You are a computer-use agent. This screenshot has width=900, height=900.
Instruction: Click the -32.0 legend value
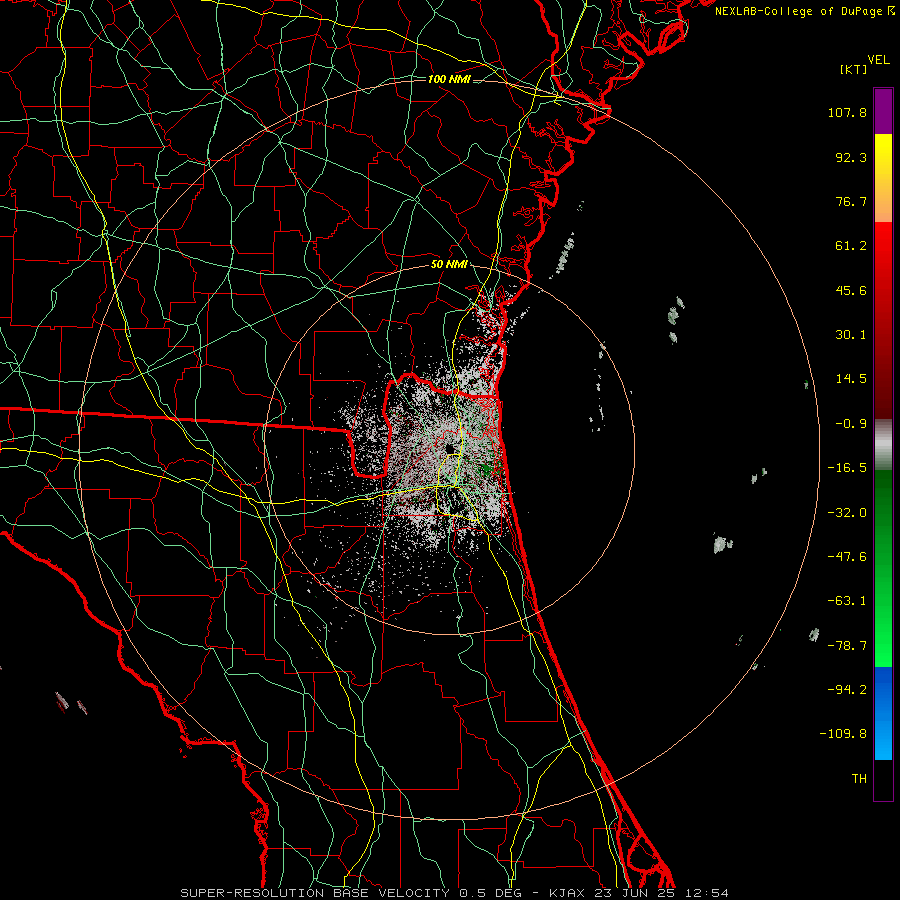847,513
